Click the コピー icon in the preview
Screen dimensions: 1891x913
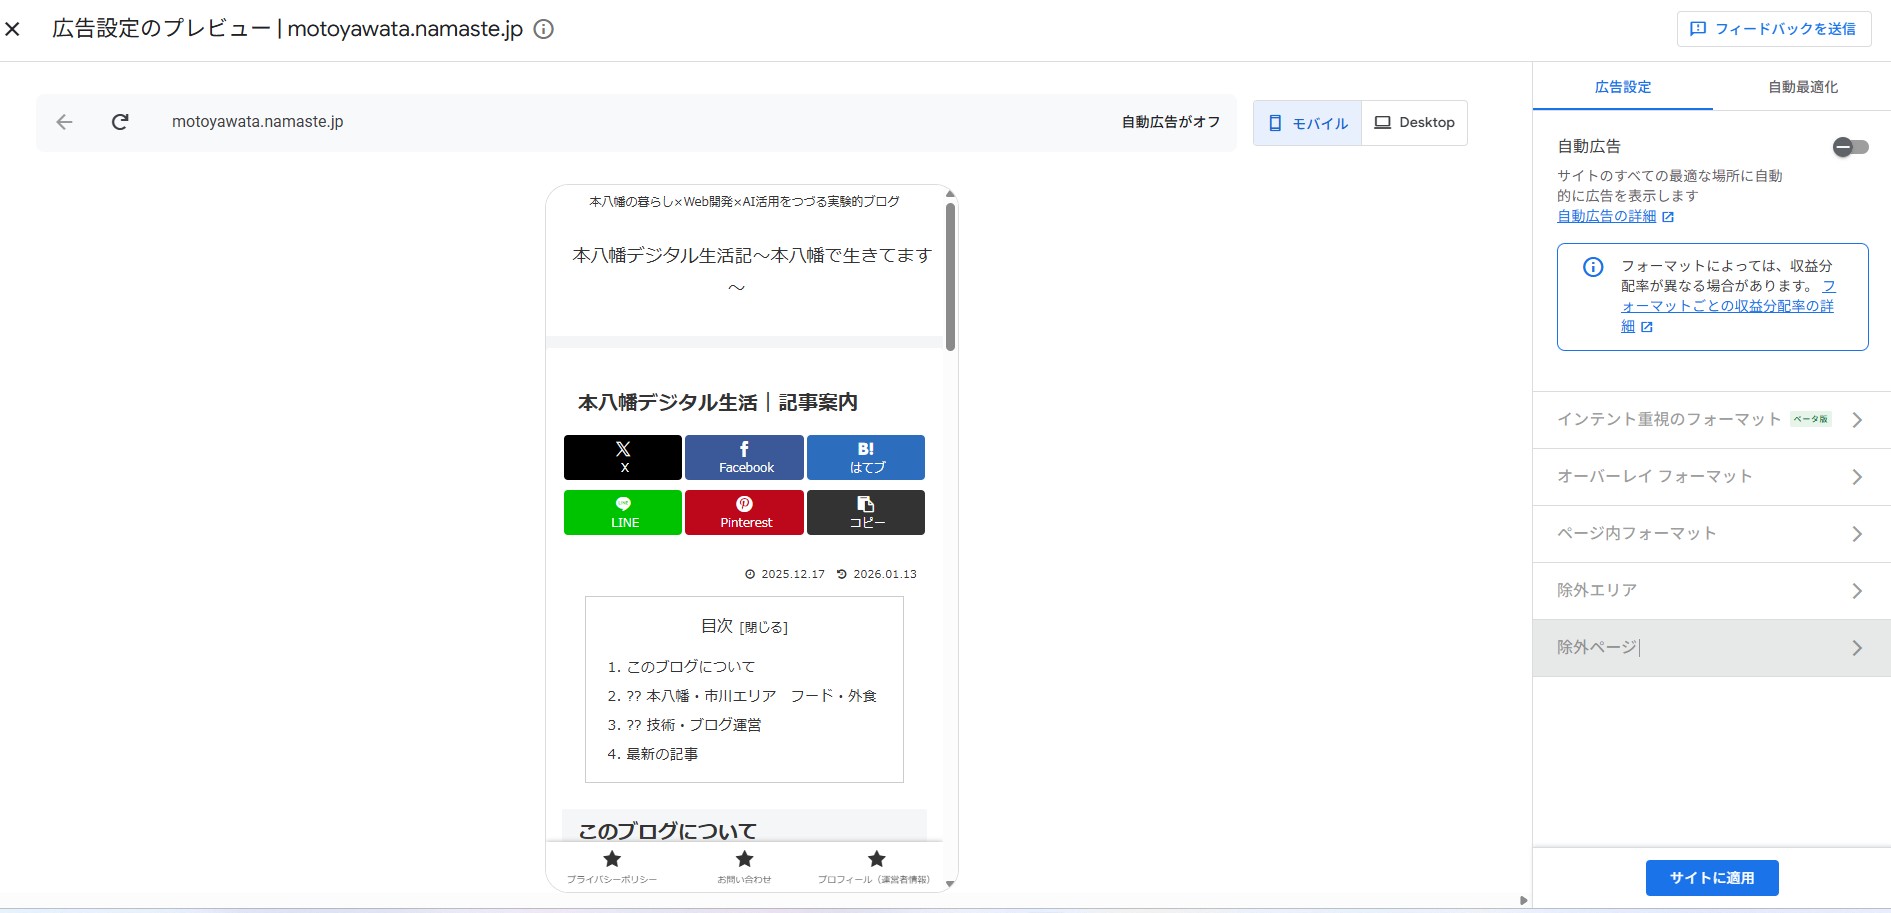(866, 512)
